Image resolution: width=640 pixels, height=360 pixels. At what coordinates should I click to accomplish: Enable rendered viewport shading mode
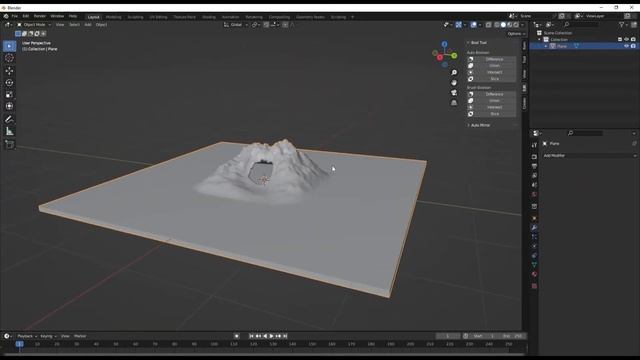tap(516, 25)
